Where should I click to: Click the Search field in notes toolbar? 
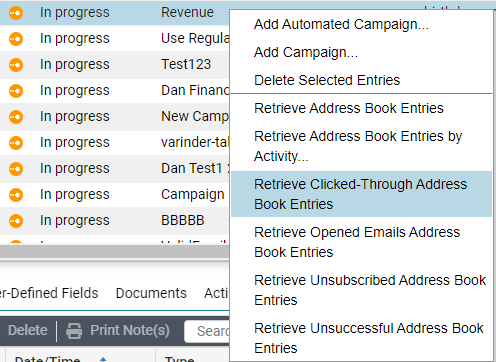207,331
